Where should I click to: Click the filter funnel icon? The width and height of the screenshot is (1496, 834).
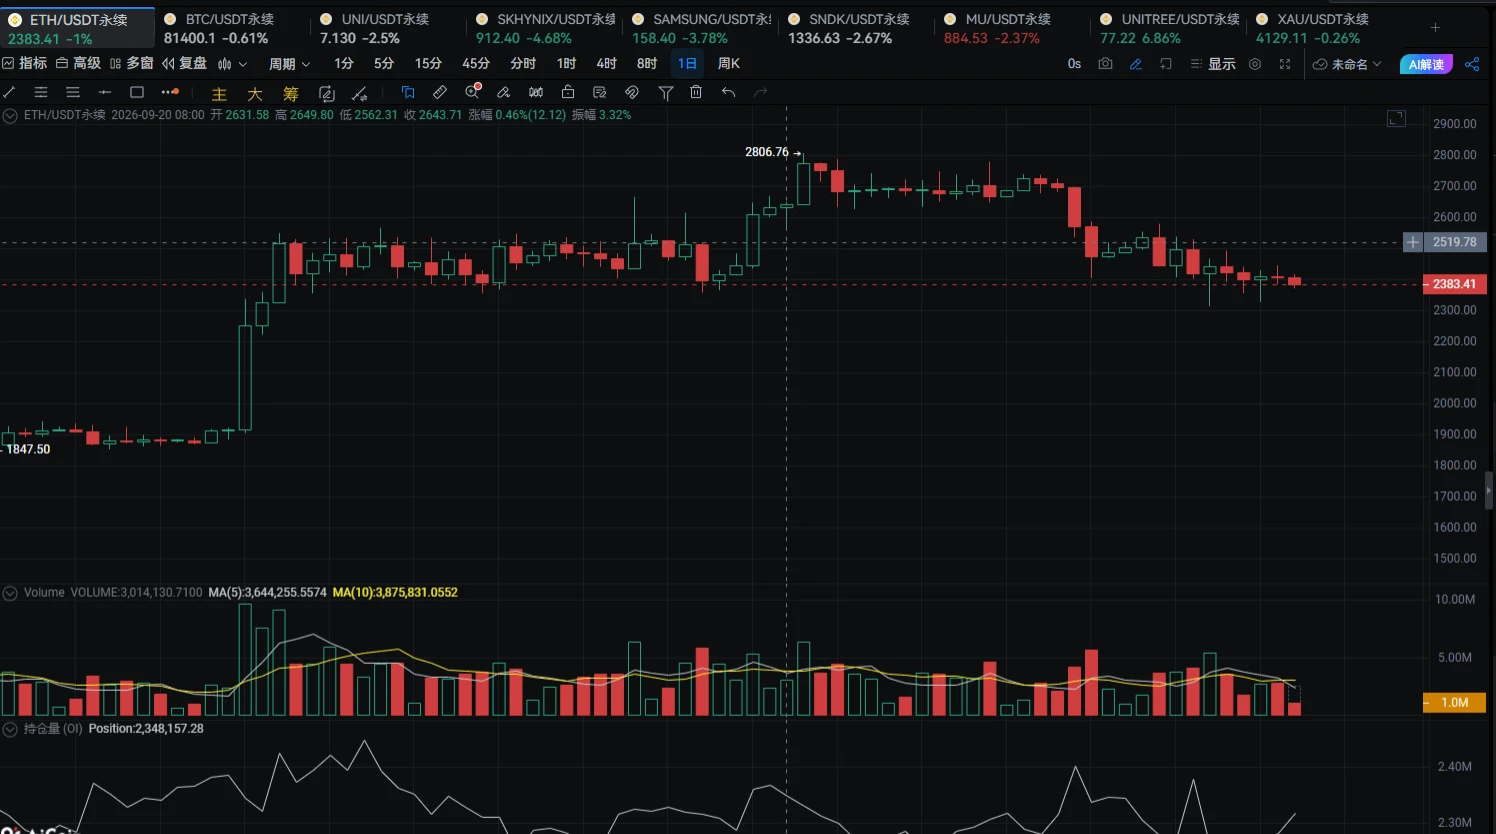pos(665,93)
